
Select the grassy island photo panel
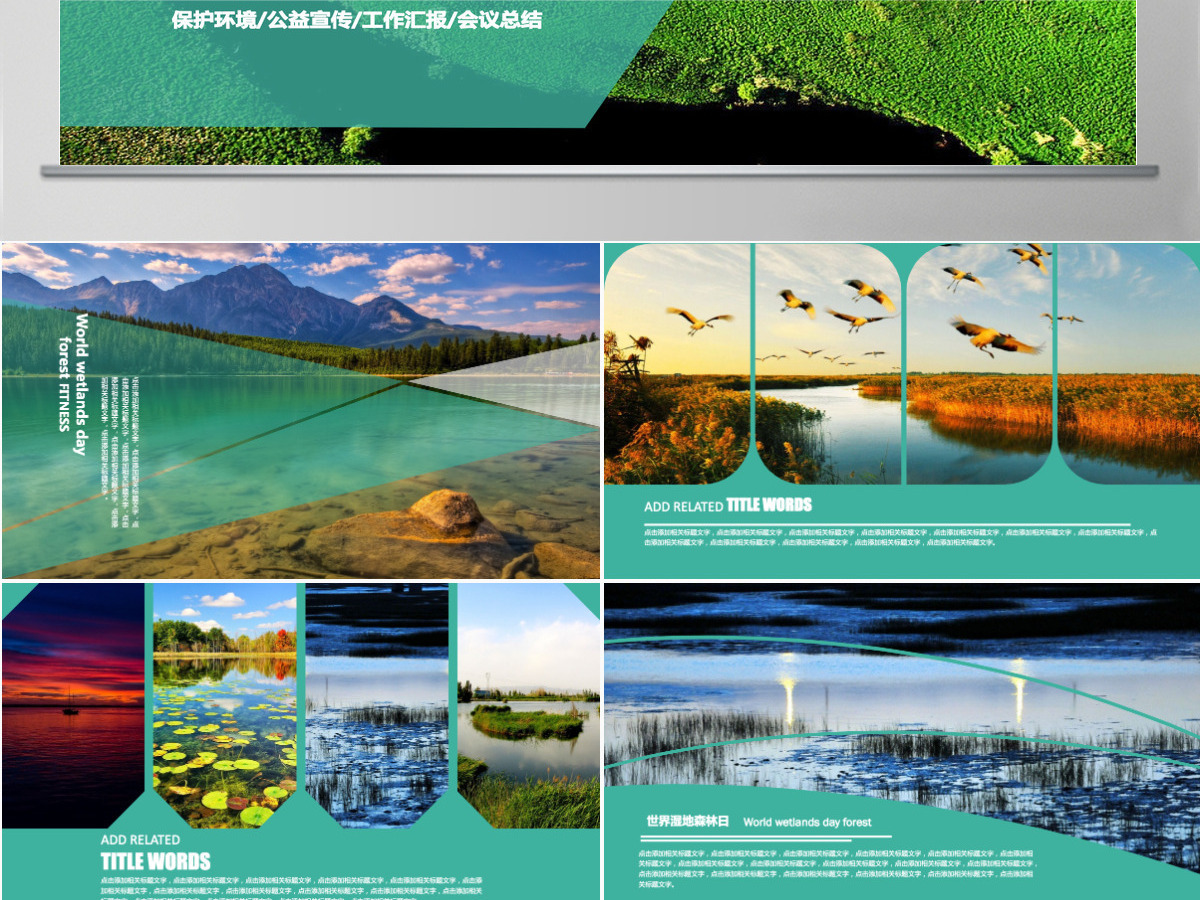click(x=529, y=706)
